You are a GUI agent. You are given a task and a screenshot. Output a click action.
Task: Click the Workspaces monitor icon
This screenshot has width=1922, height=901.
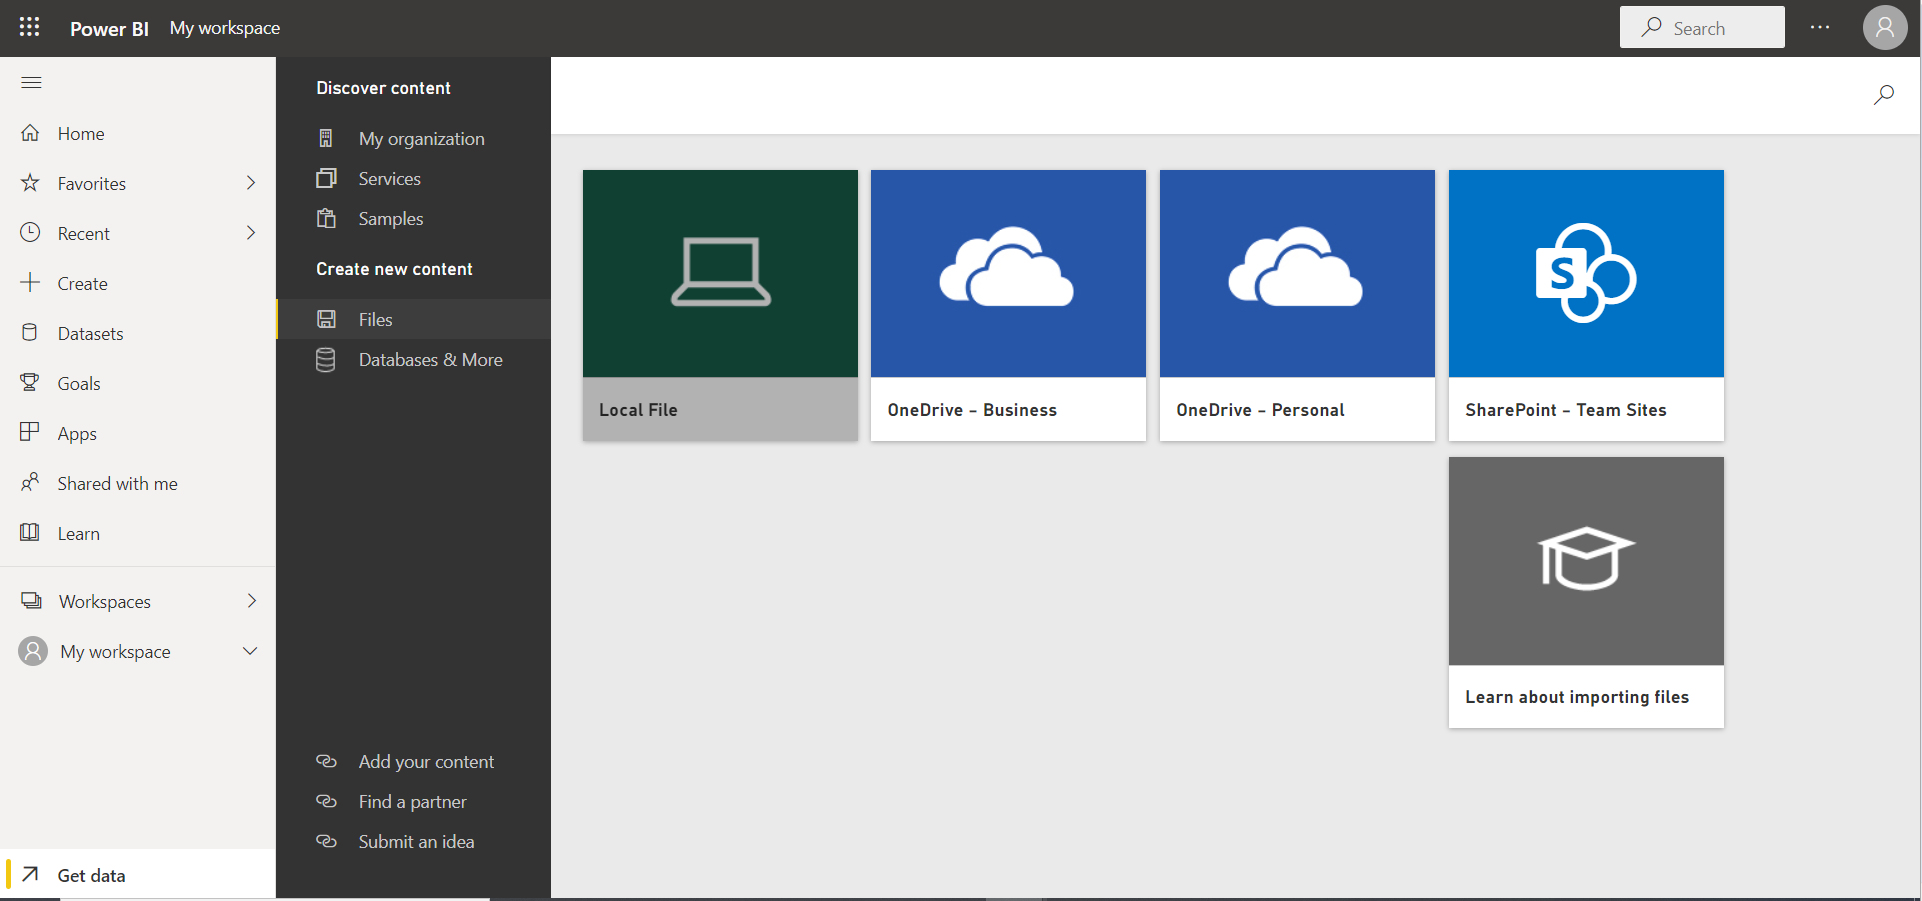(31, 600)
